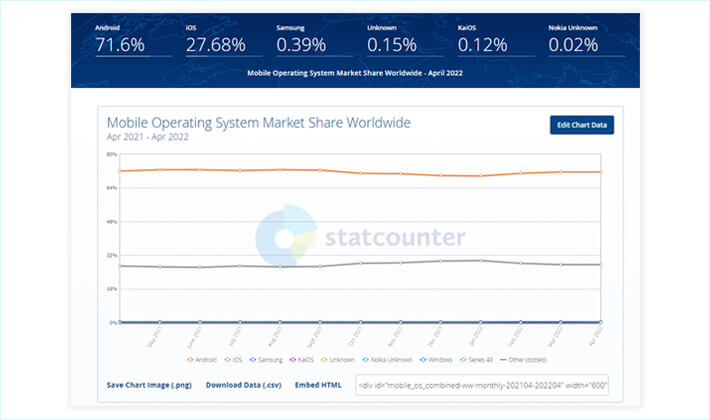The width and height of the screenshot is (710, 420).
Task: Click the Edit Chart Data button
Action: point(582,125)
